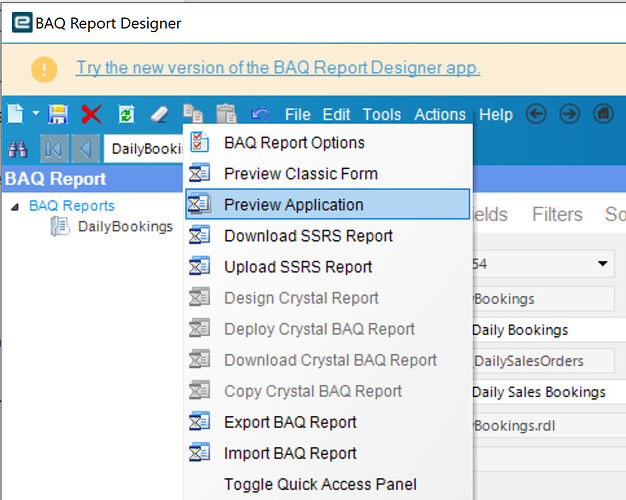Select Preview Application menu entry

pos(293,204)
